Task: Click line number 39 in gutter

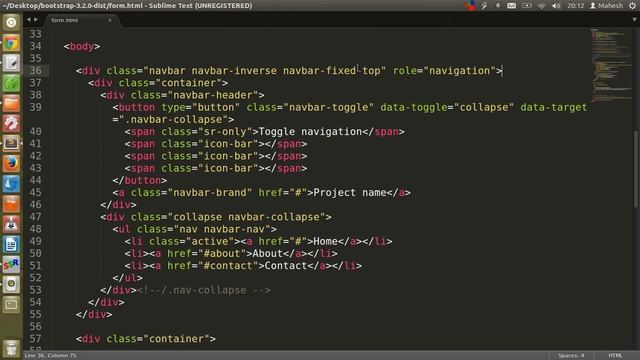Action: tap(36, 107)
